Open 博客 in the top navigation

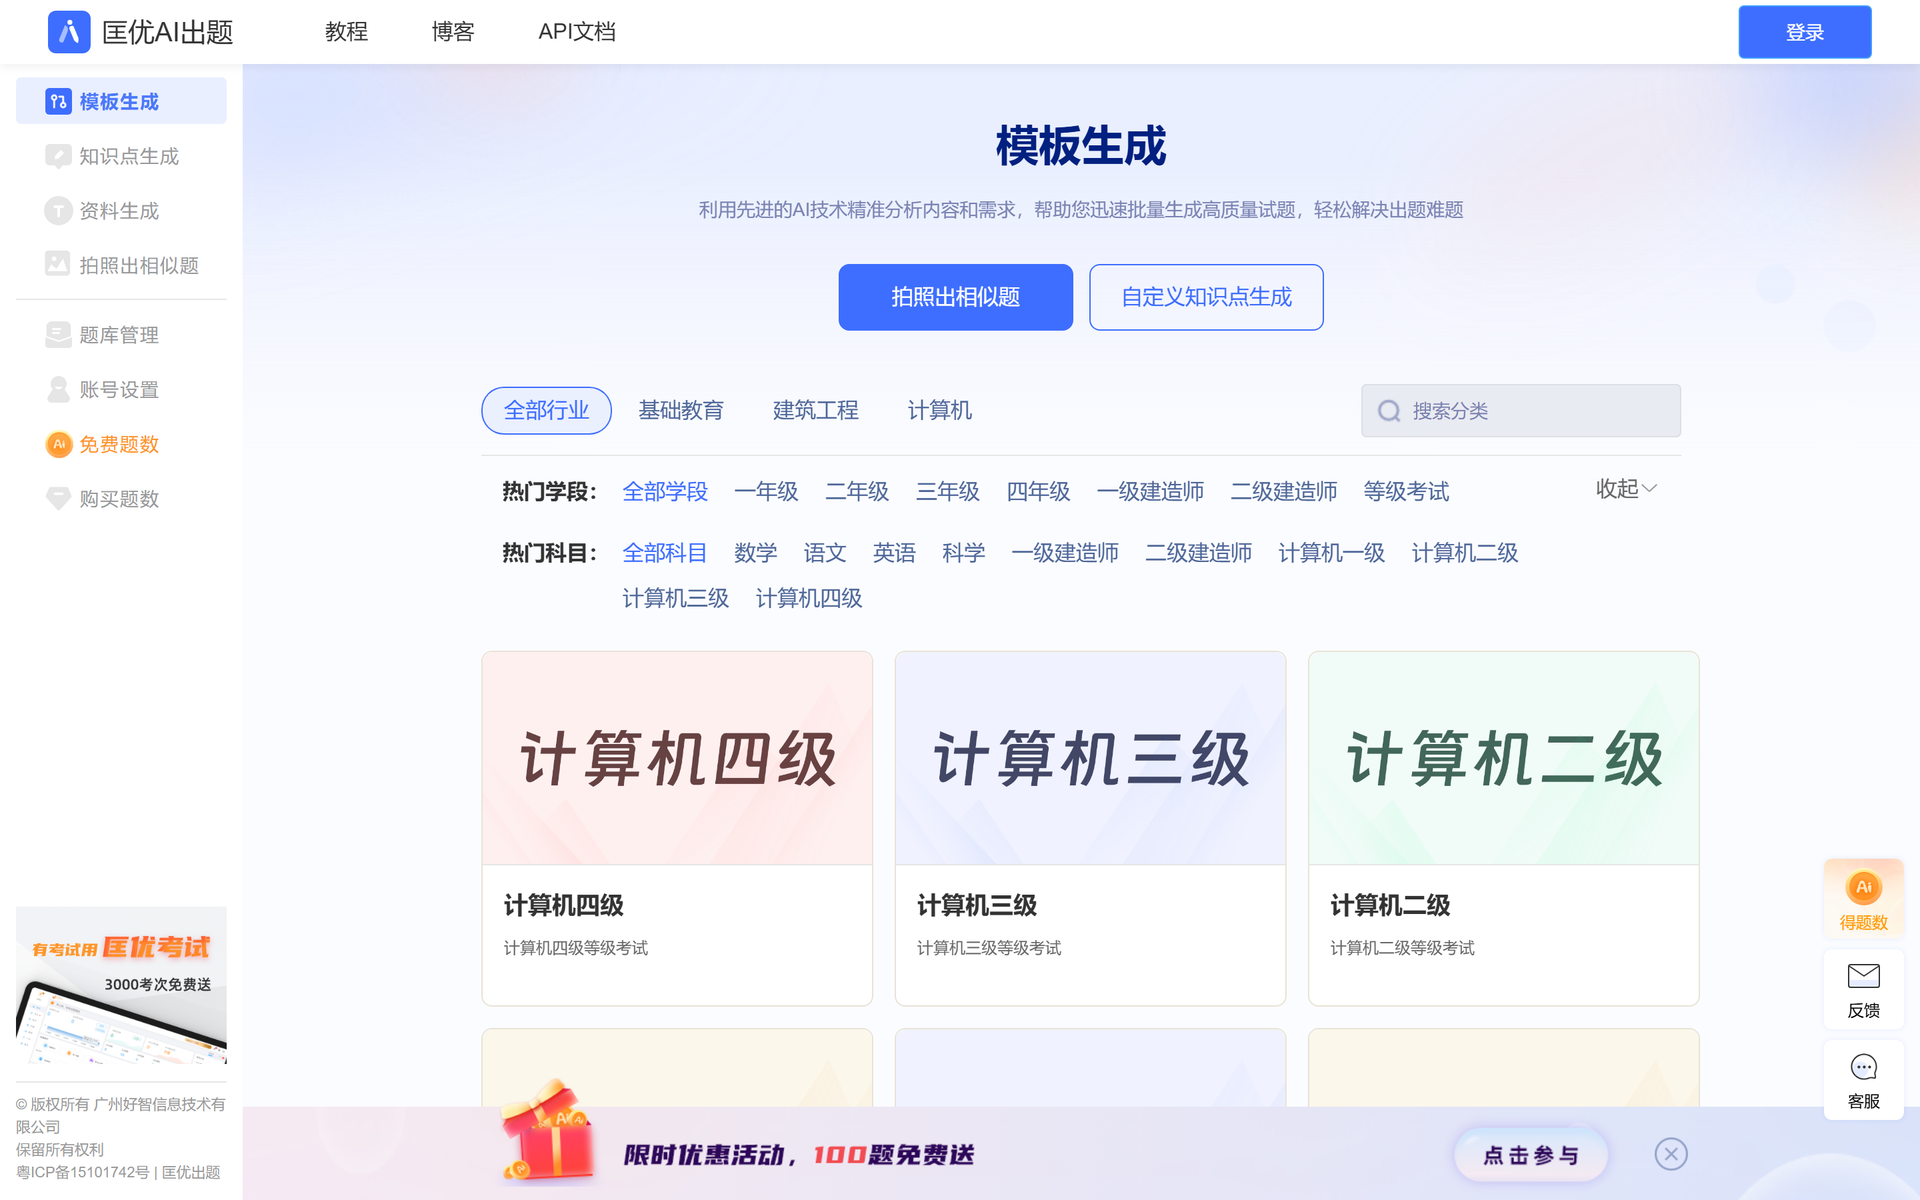pyautogui.click(x=453, y=32)
